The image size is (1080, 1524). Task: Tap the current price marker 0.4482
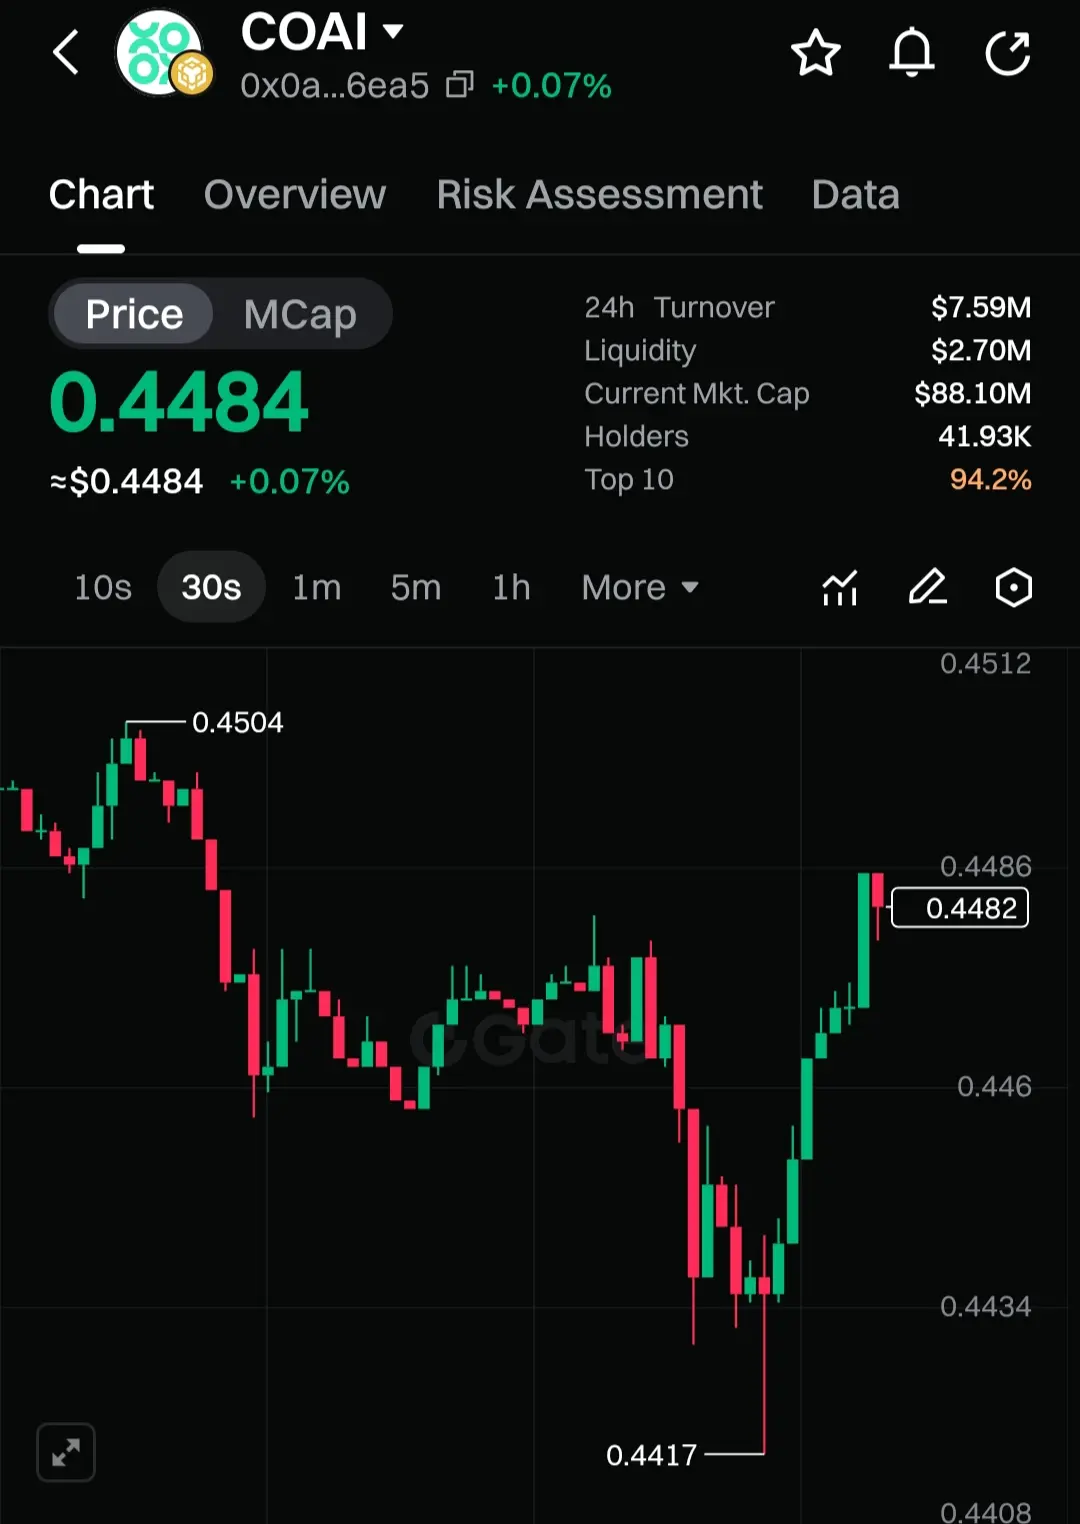tap(960, 908)
